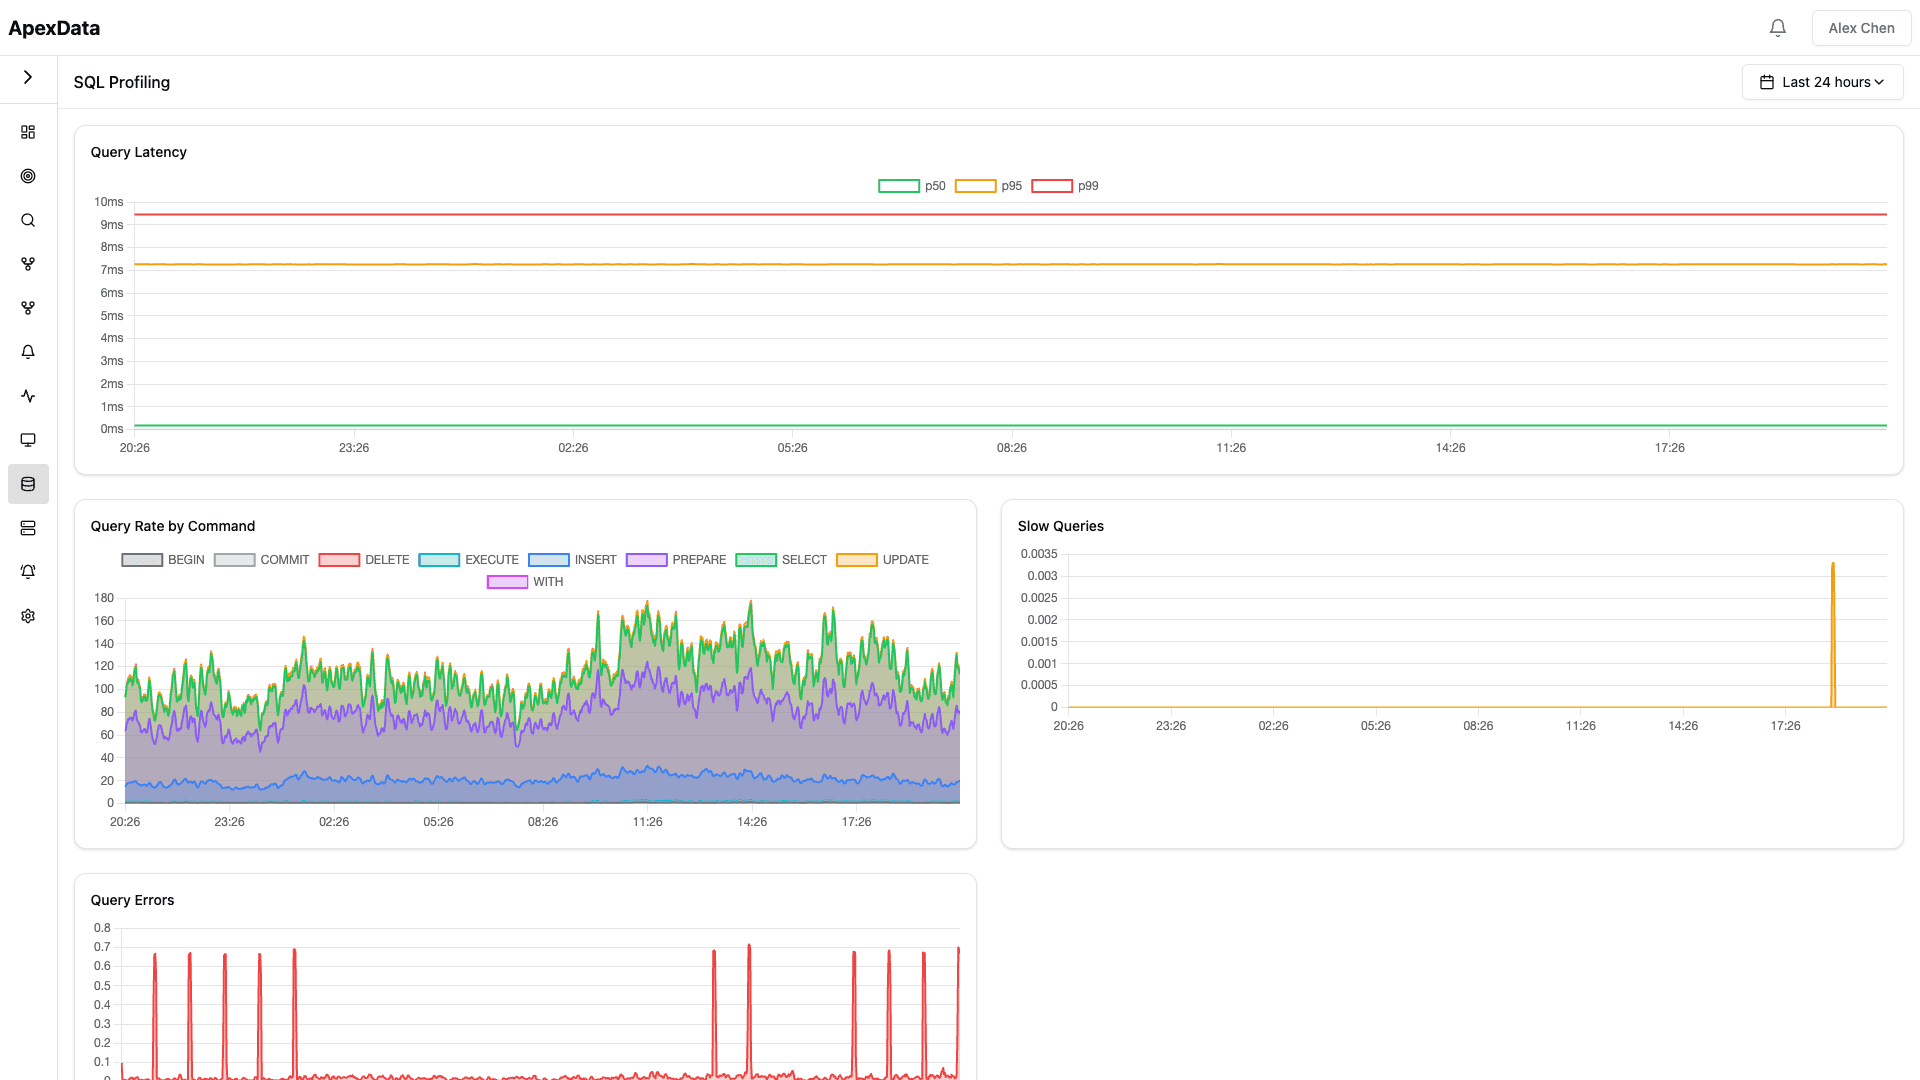Select the service map icon in sidebar
The image size is (1920, 1080).
(x=28, y=263)
